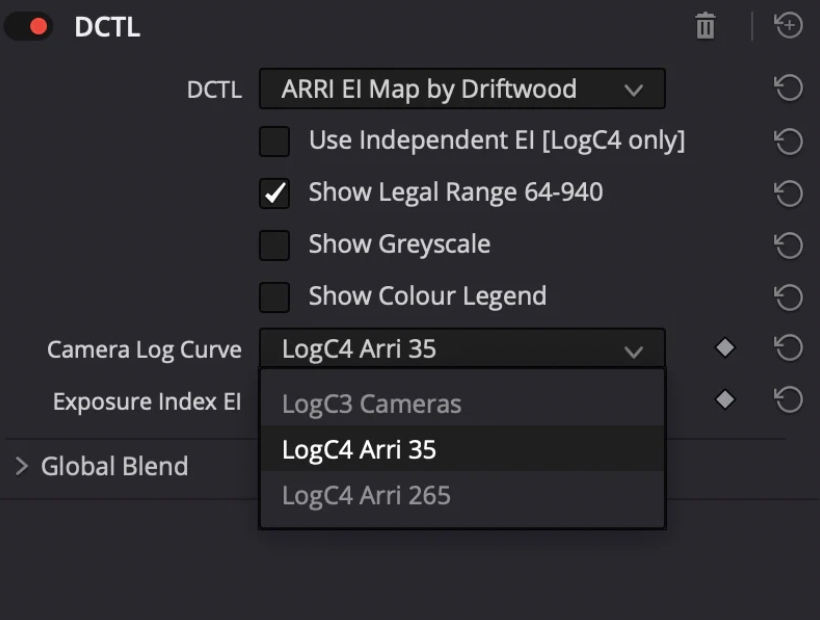820x620 pixels.
Task: Tick the Show Colour Legend checkbox
Action: [x=274, y=297]
